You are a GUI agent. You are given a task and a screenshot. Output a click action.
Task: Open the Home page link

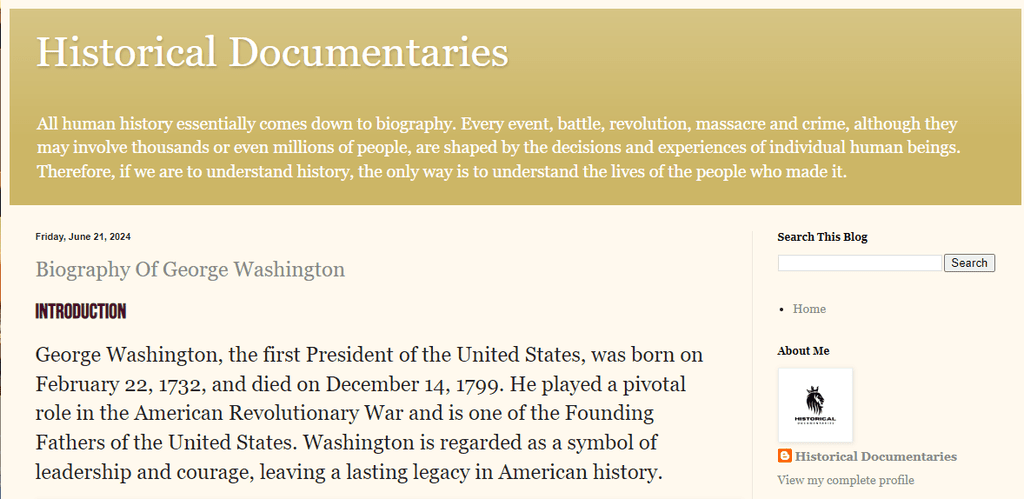pos(809,309)
